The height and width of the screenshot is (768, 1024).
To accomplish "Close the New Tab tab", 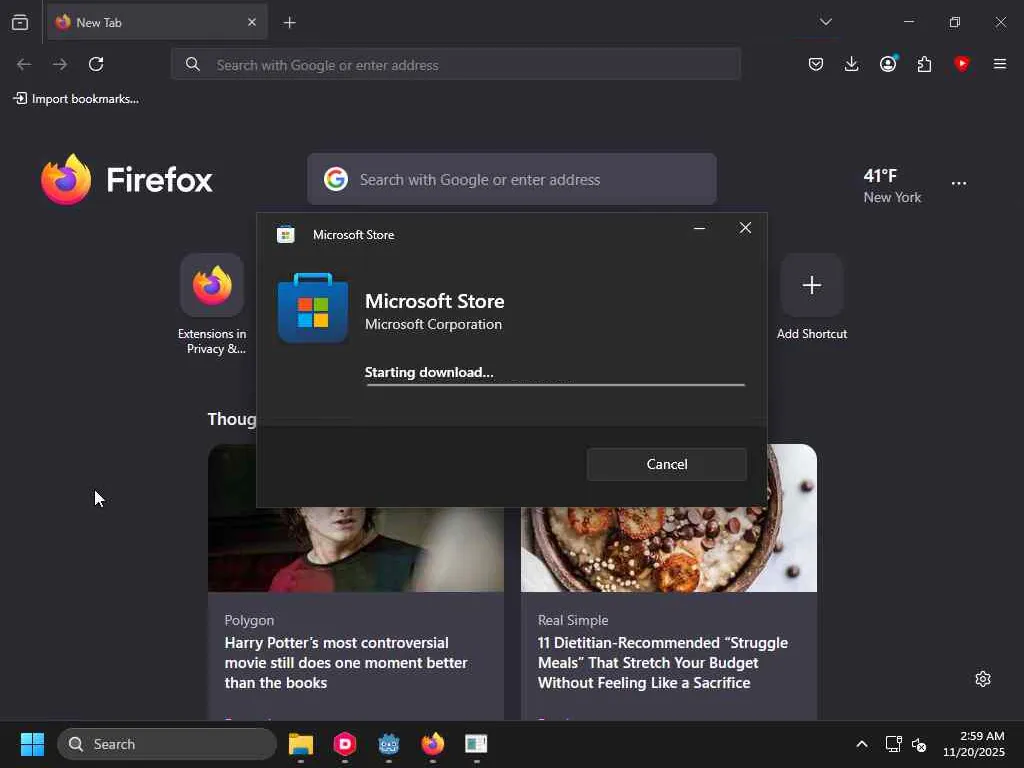I will pyautogui.click(x=252, y=22).
